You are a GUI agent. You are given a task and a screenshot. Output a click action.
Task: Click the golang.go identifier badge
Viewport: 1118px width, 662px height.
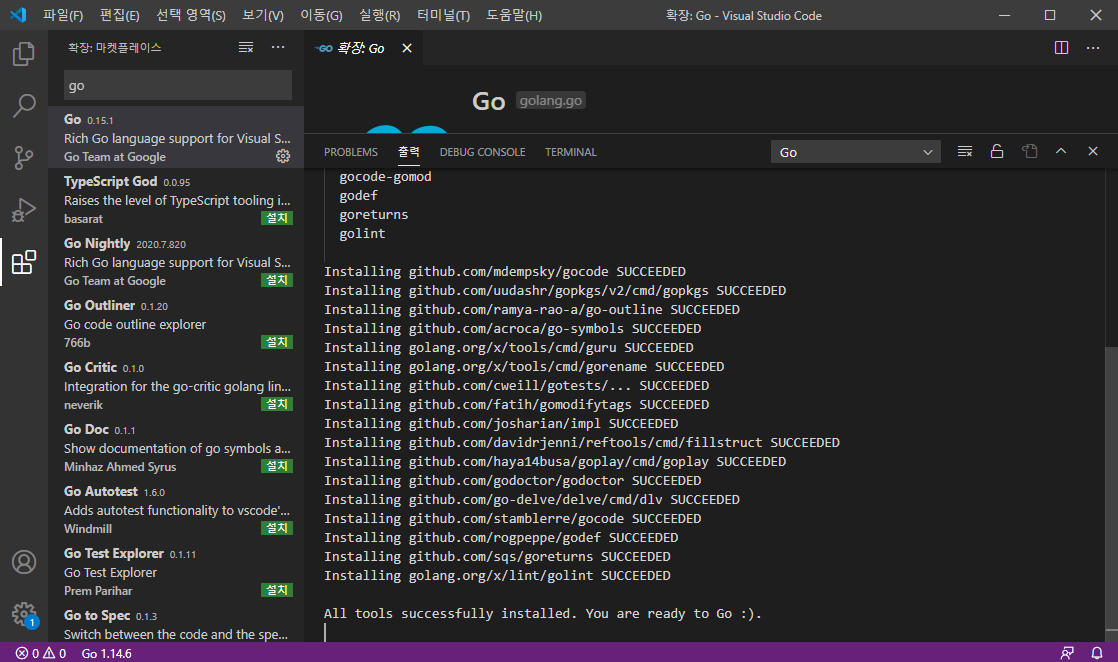tap(550, 101)
